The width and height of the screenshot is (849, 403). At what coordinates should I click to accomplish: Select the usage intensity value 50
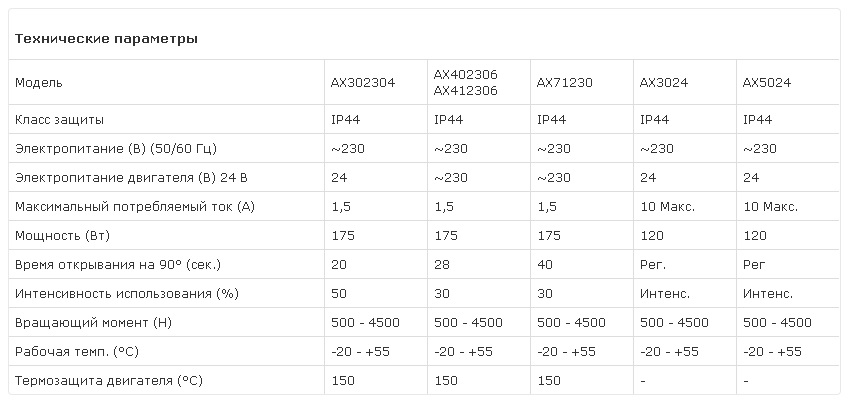tap(339, 294)
